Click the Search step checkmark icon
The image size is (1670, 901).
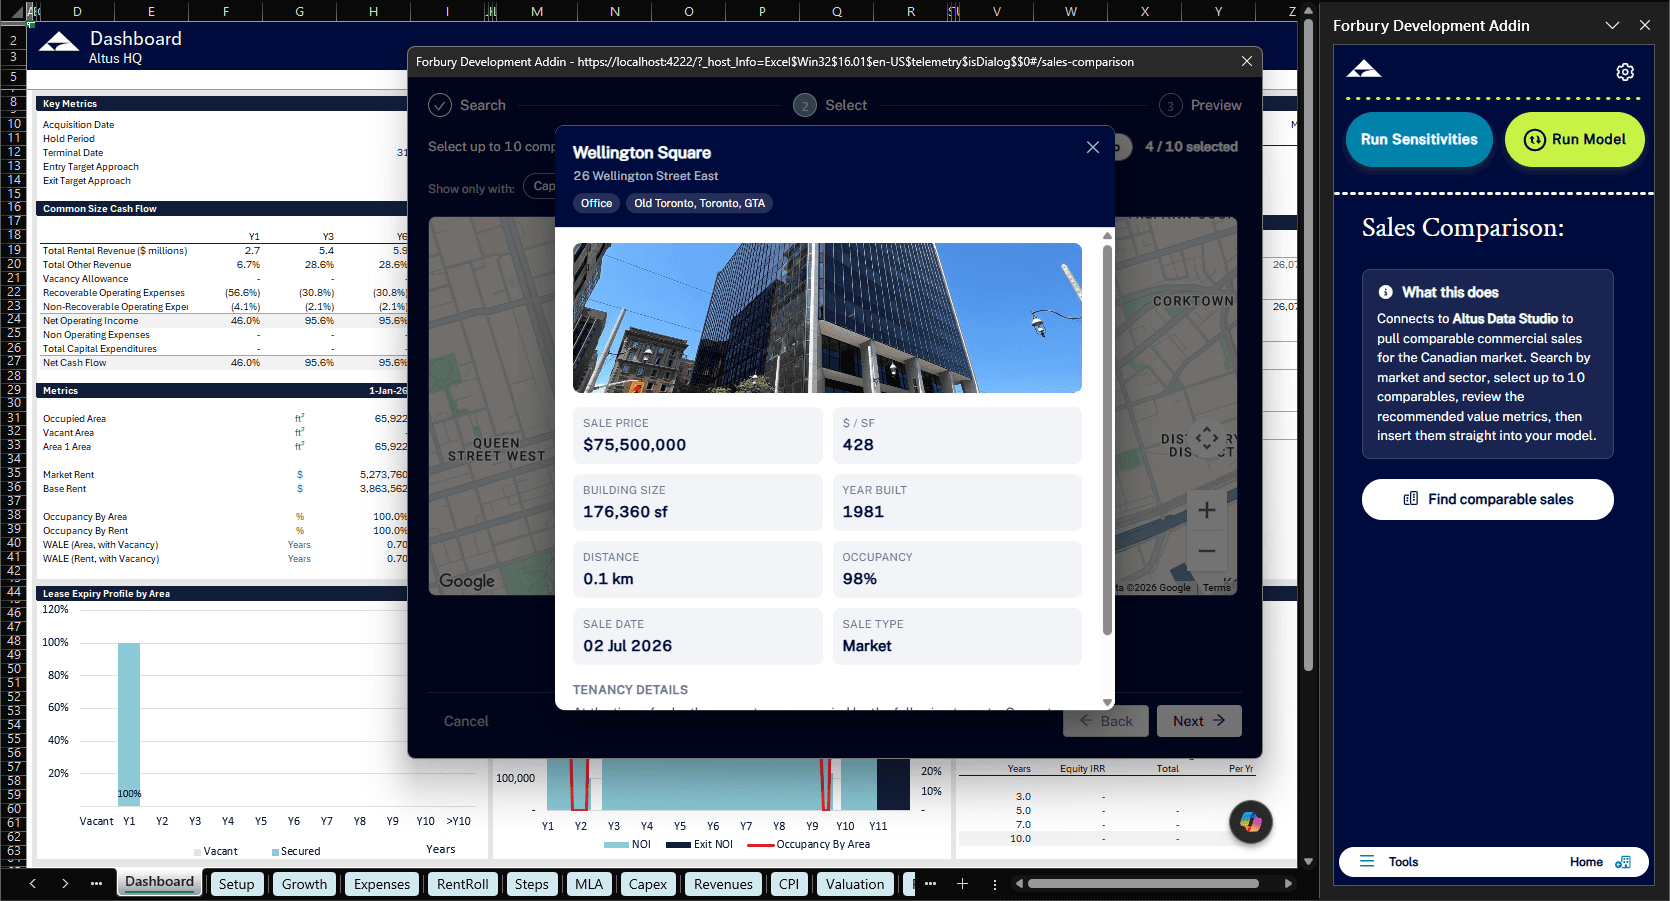coord(440,105)
